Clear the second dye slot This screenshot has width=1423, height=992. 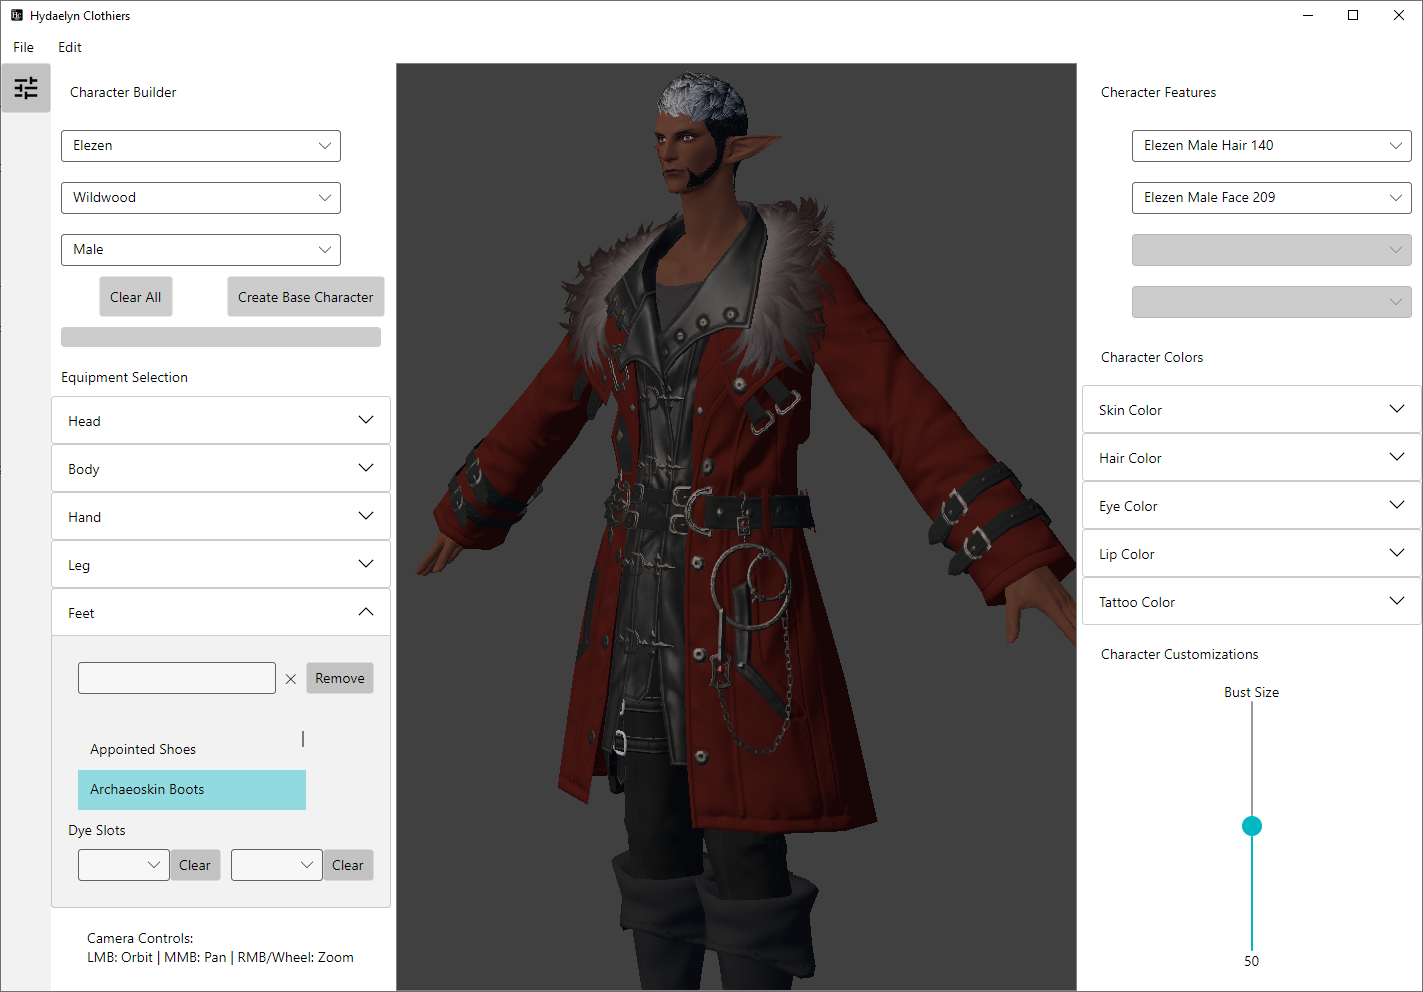coord(348,865)
